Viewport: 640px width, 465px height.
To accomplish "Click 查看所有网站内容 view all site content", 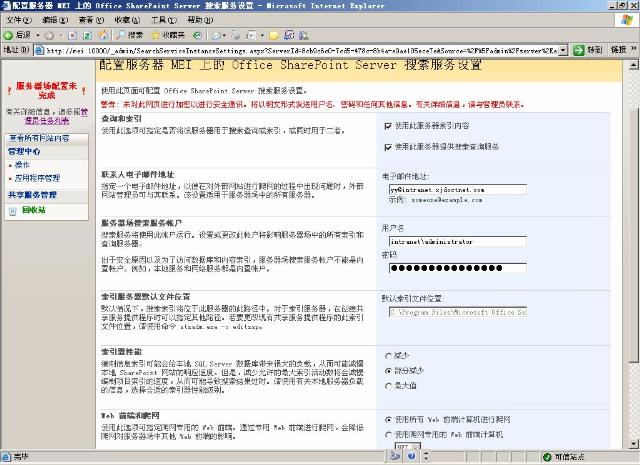I will tap(39, 138).
